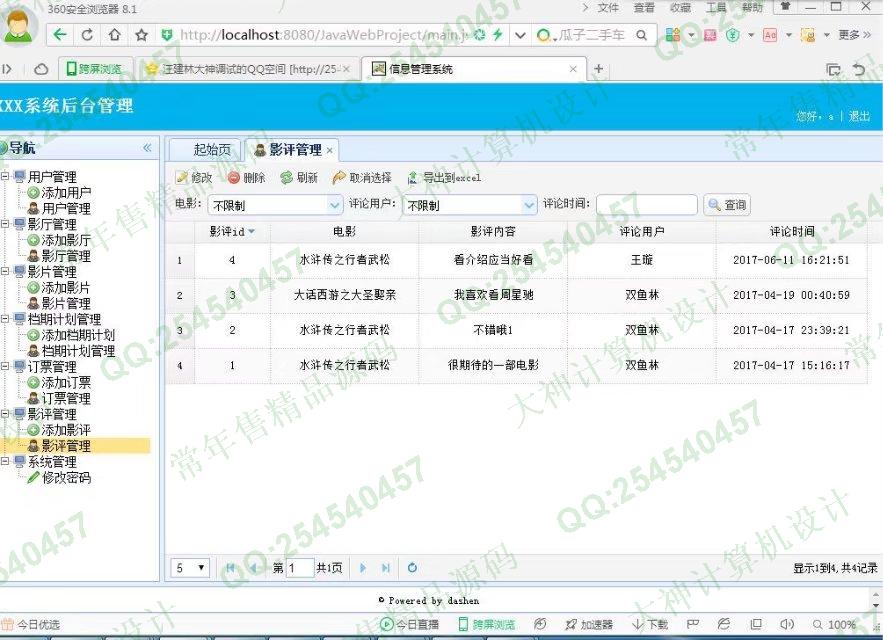Click the 退出 logout link
This screenshot has width=883, height=640.
point(859,117)
